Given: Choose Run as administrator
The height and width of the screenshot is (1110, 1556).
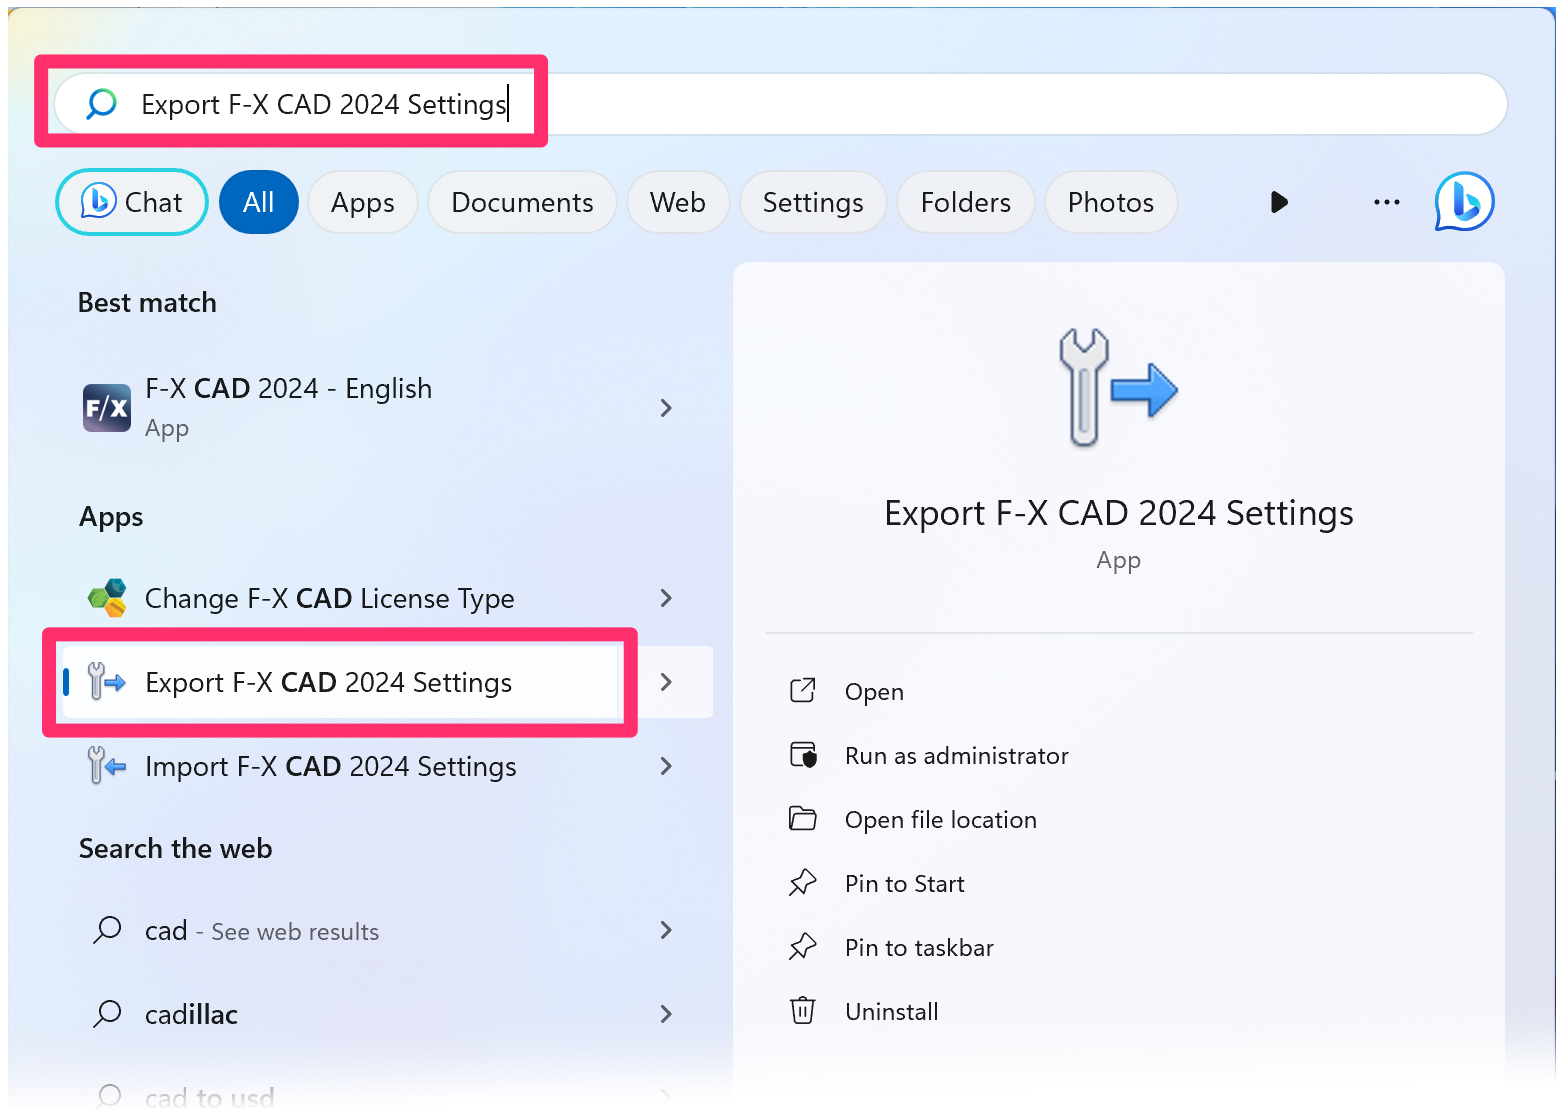Looking at the screenshot, I should (x=956, y=755).
